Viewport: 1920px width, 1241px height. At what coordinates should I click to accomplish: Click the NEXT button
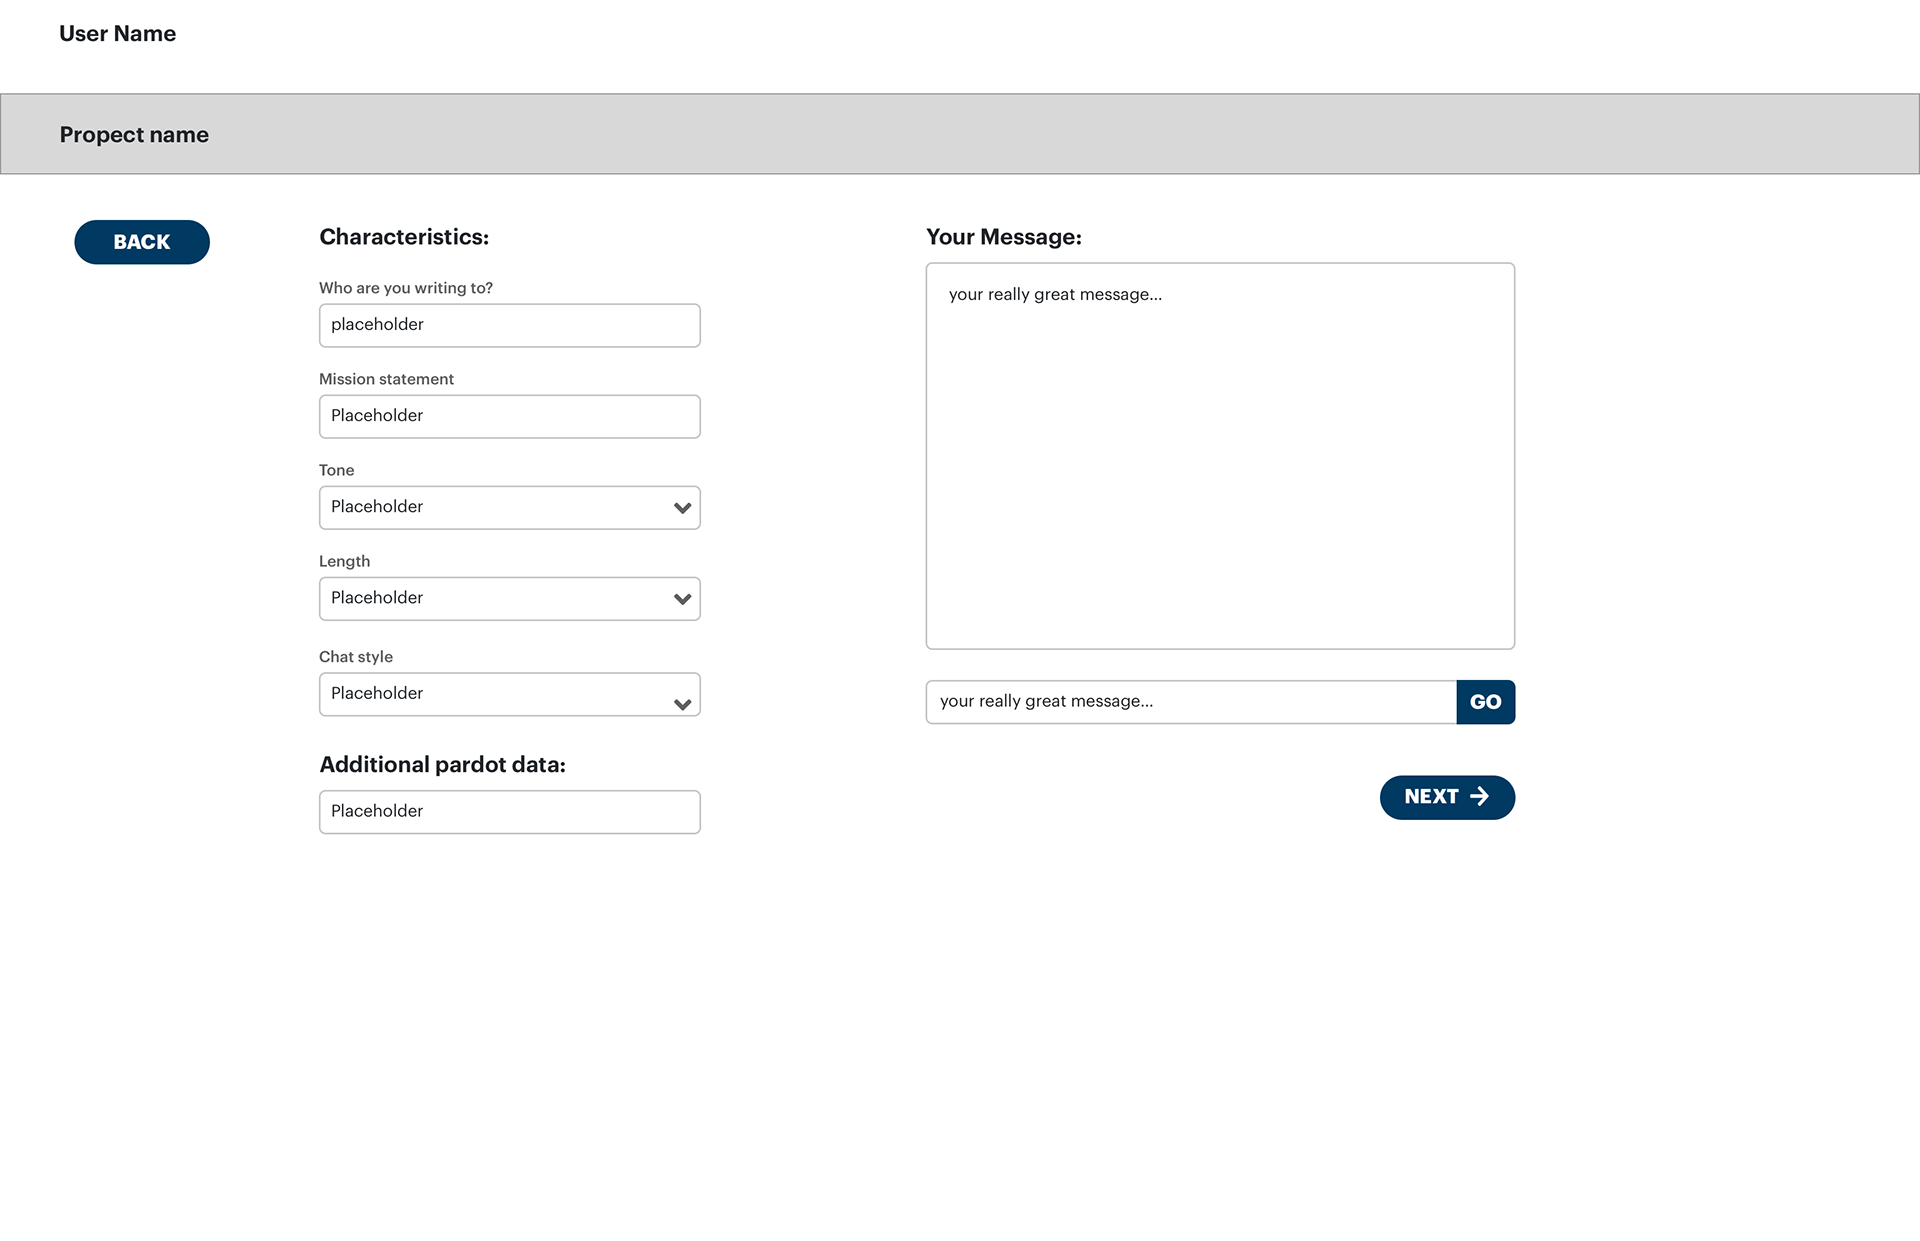[x=1447, y=797]
